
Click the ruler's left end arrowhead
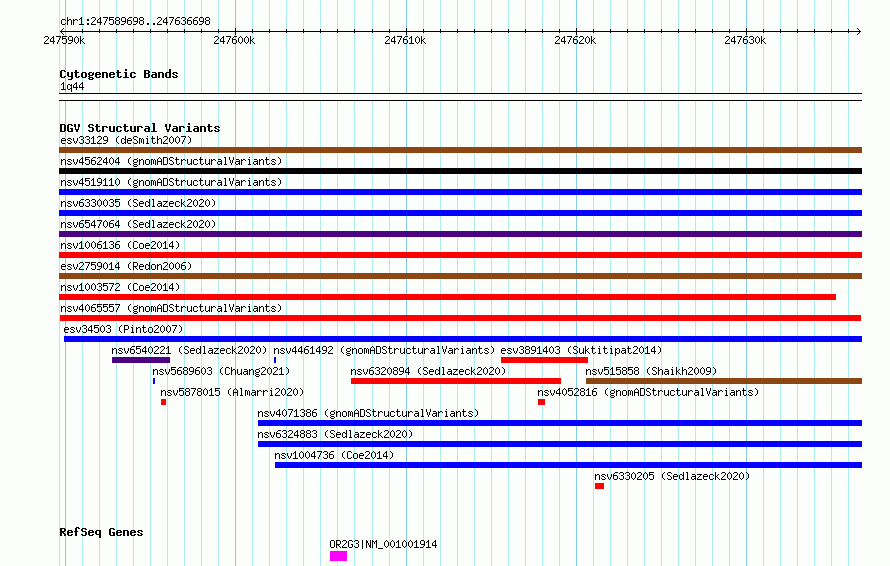tap(62, 31)
